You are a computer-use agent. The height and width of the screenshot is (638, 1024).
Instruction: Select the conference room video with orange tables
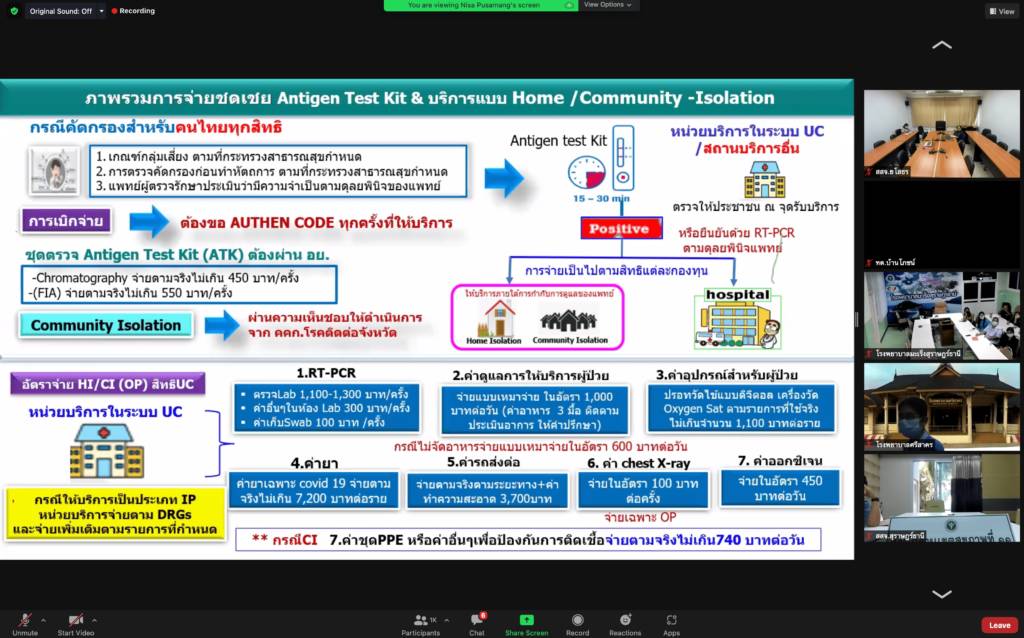click(941, 133)
